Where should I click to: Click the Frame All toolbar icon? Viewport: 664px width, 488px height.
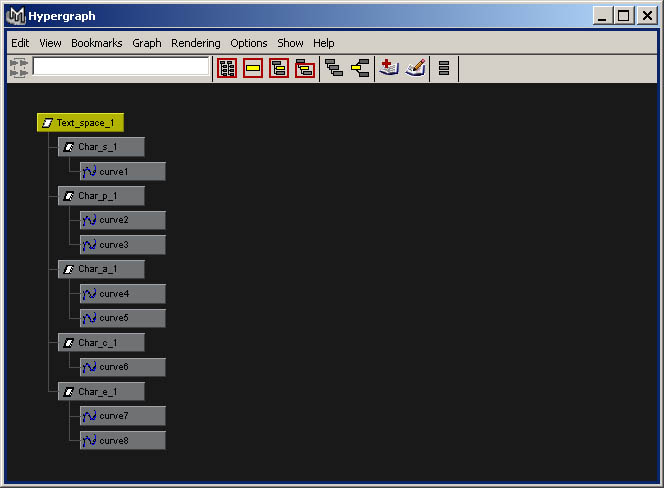click(227, 68)
